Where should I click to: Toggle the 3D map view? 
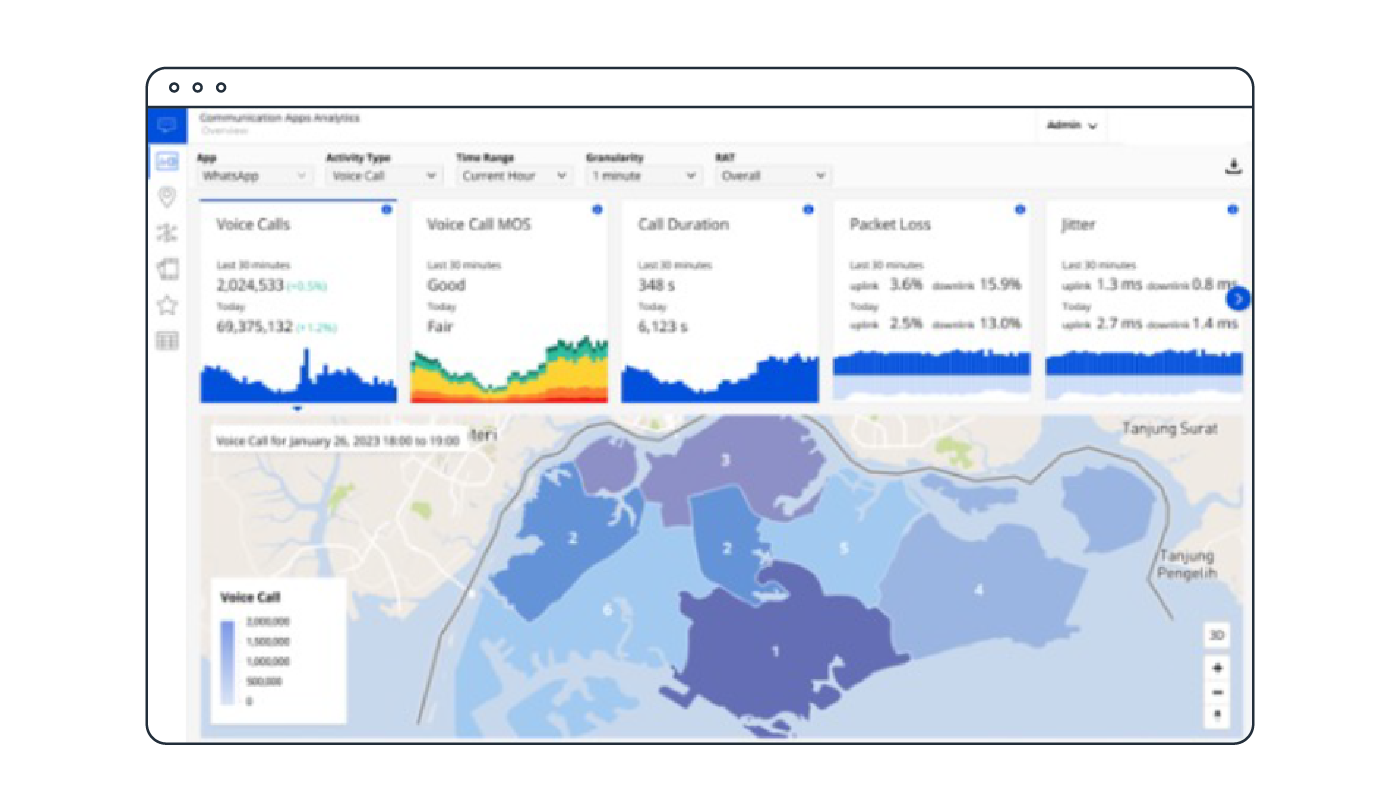(1217, 635)
